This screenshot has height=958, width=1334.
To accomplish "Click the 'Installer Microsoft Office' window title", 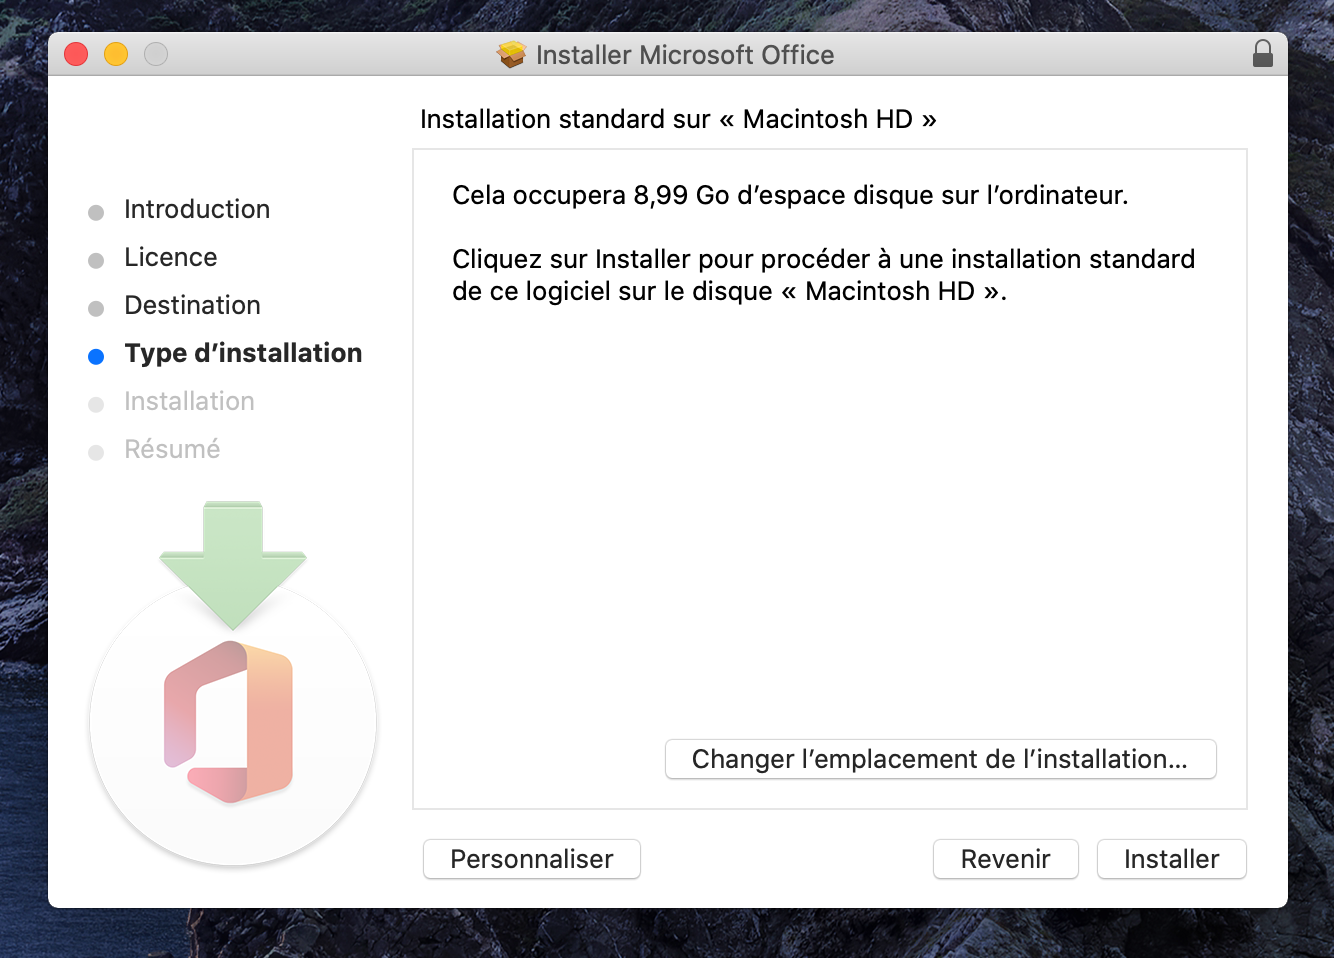I will (x=684, y=55).
